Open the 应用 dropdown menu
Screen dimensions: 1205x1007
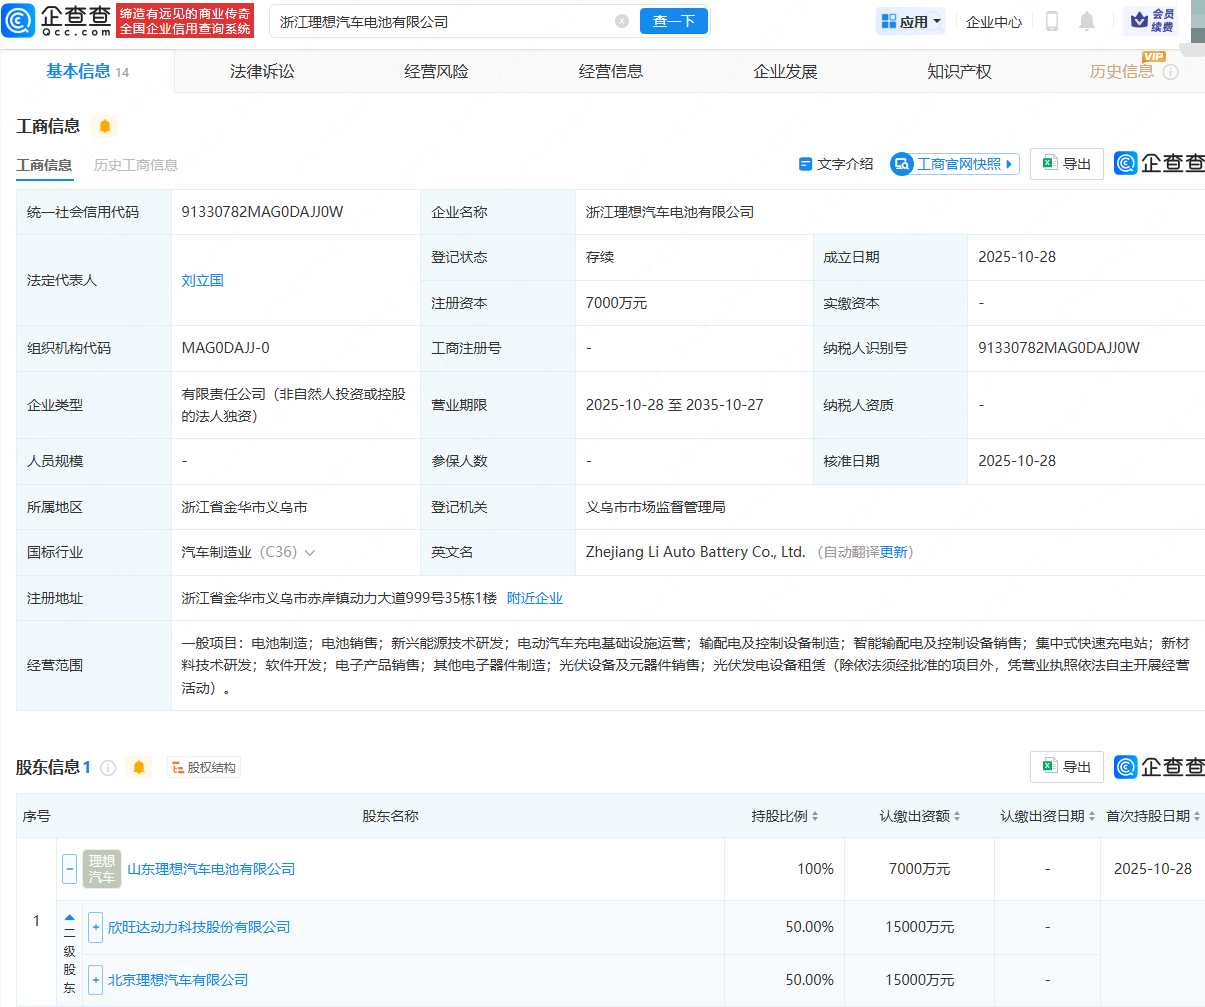[x=911, y=21]
